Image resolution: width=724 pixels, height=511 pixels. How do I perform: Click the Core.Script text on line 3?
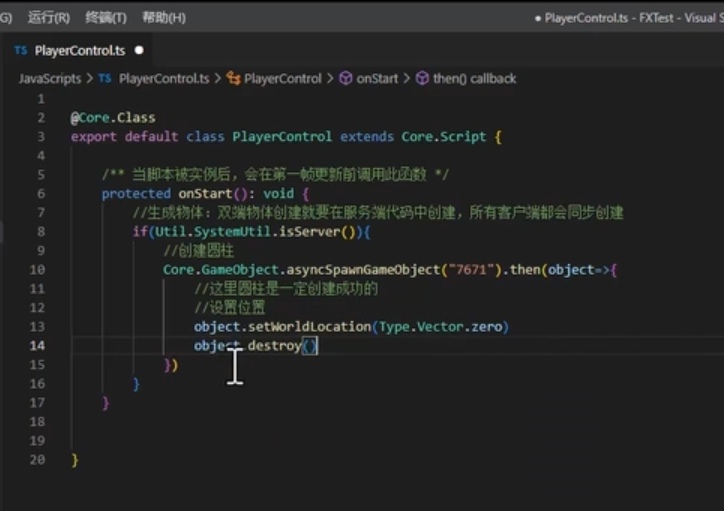[x=443, y=137]
